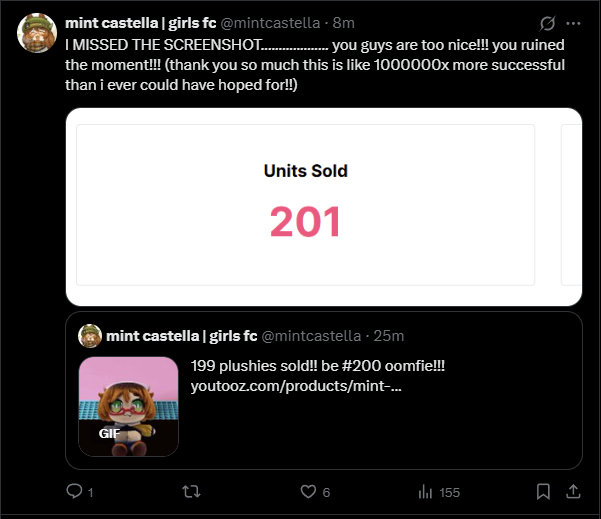This screenshot has height=519, width=601.
Task: Open the three-dot more options menu
Action: (573, 22)
